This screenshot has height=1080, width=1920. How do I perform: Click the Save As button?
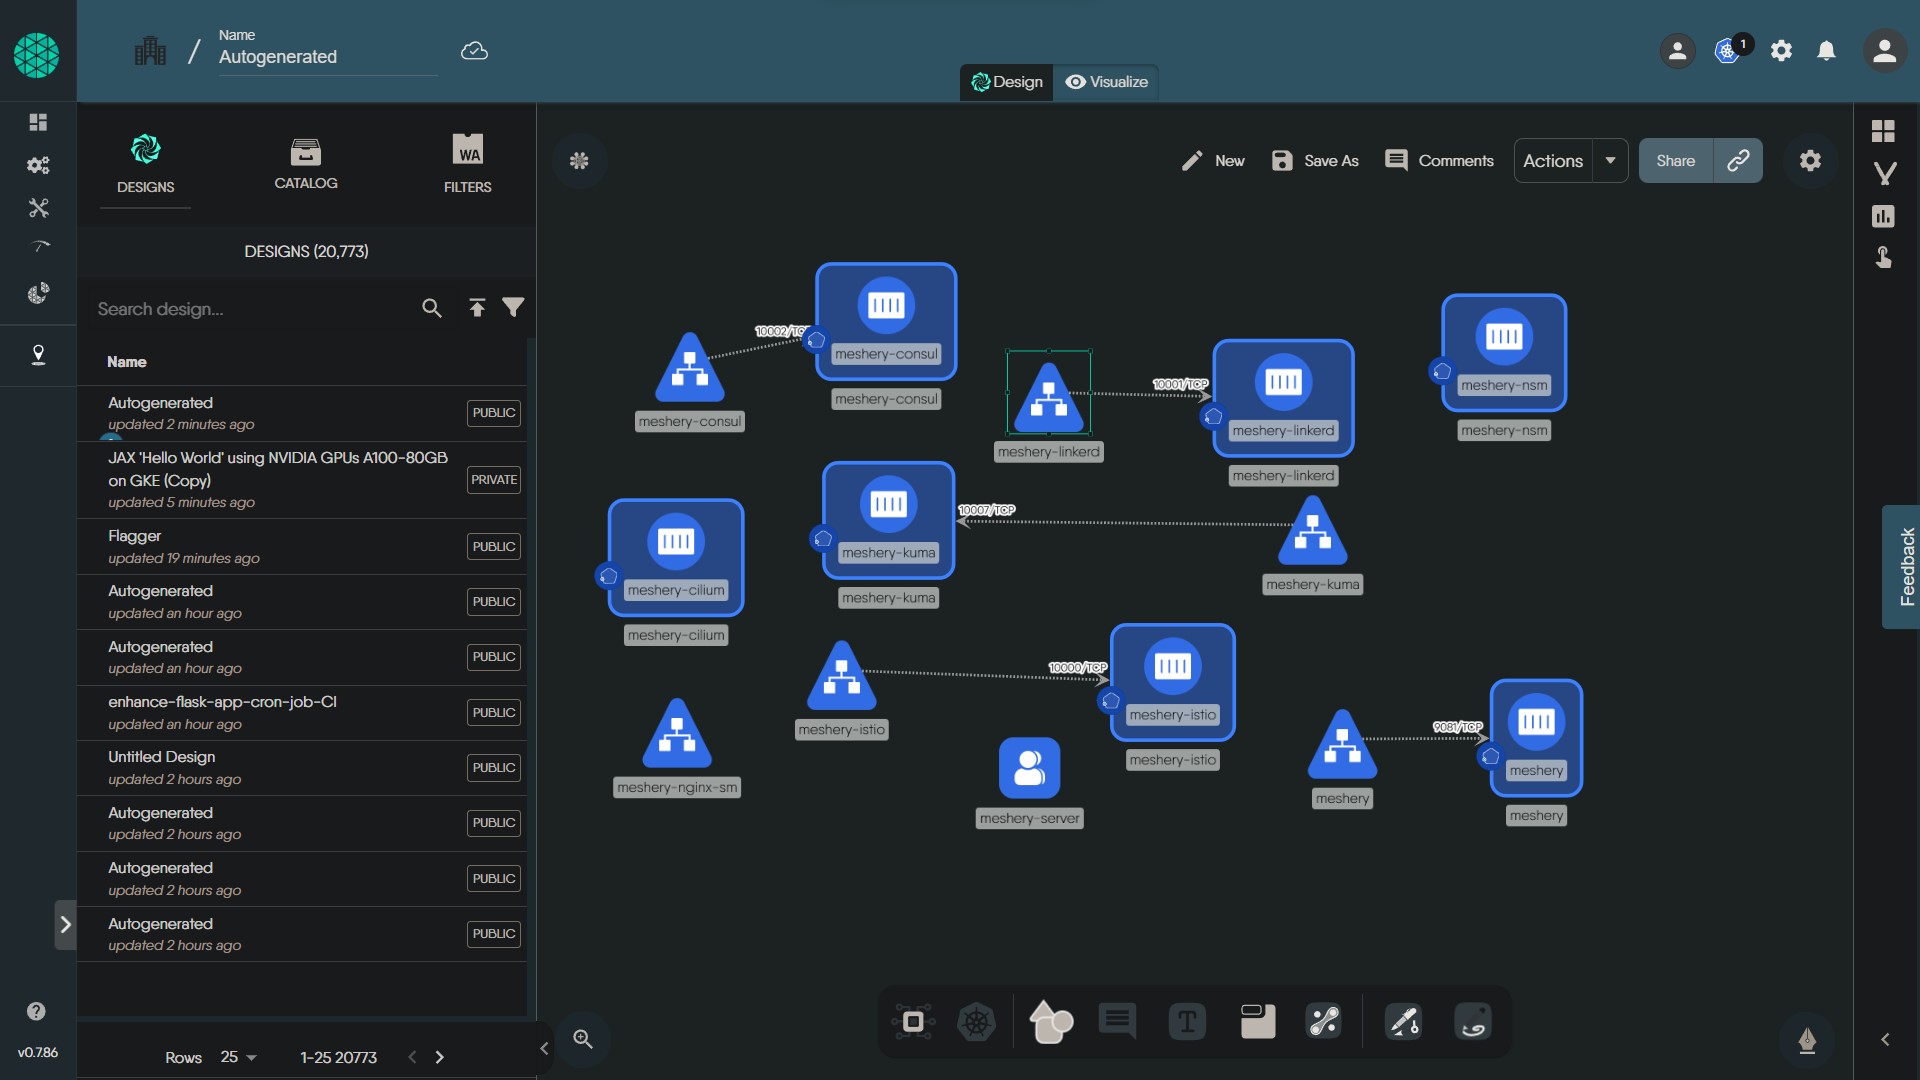click(x=1314, y=161)
